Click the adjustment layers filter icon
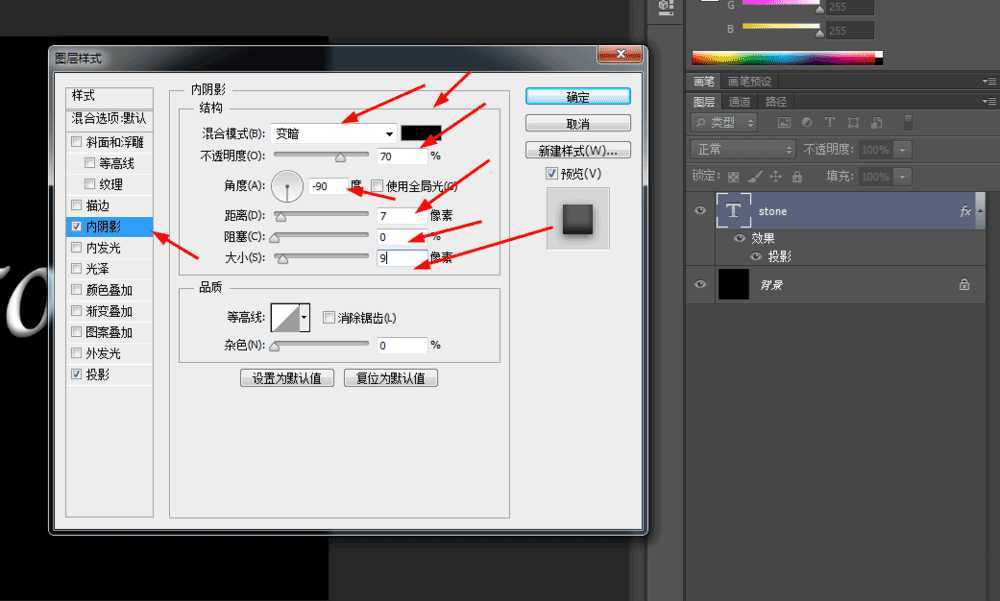This screenshot has height=601, width=1000. tap(807, 123)
